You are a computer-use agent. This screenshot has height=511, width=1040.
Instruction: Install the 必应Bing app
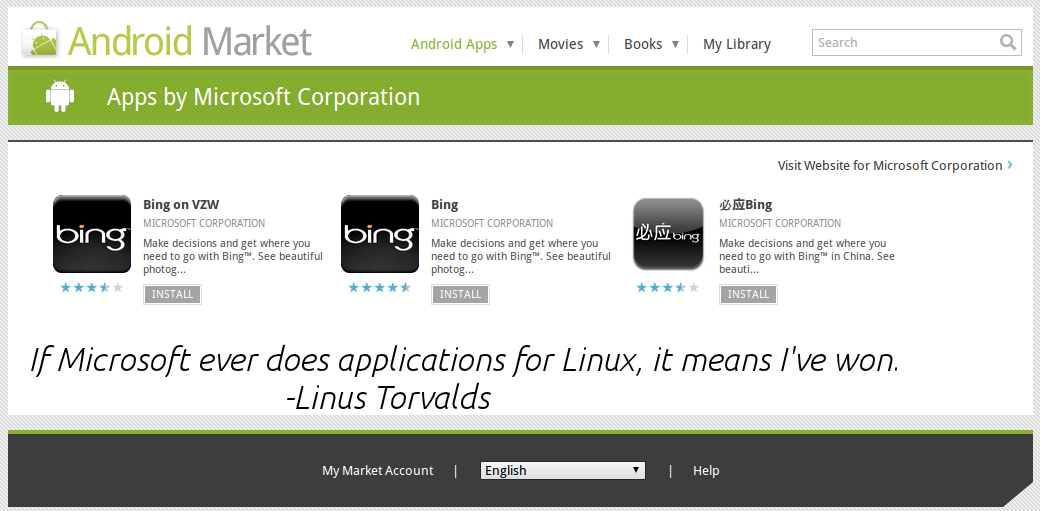748,295
